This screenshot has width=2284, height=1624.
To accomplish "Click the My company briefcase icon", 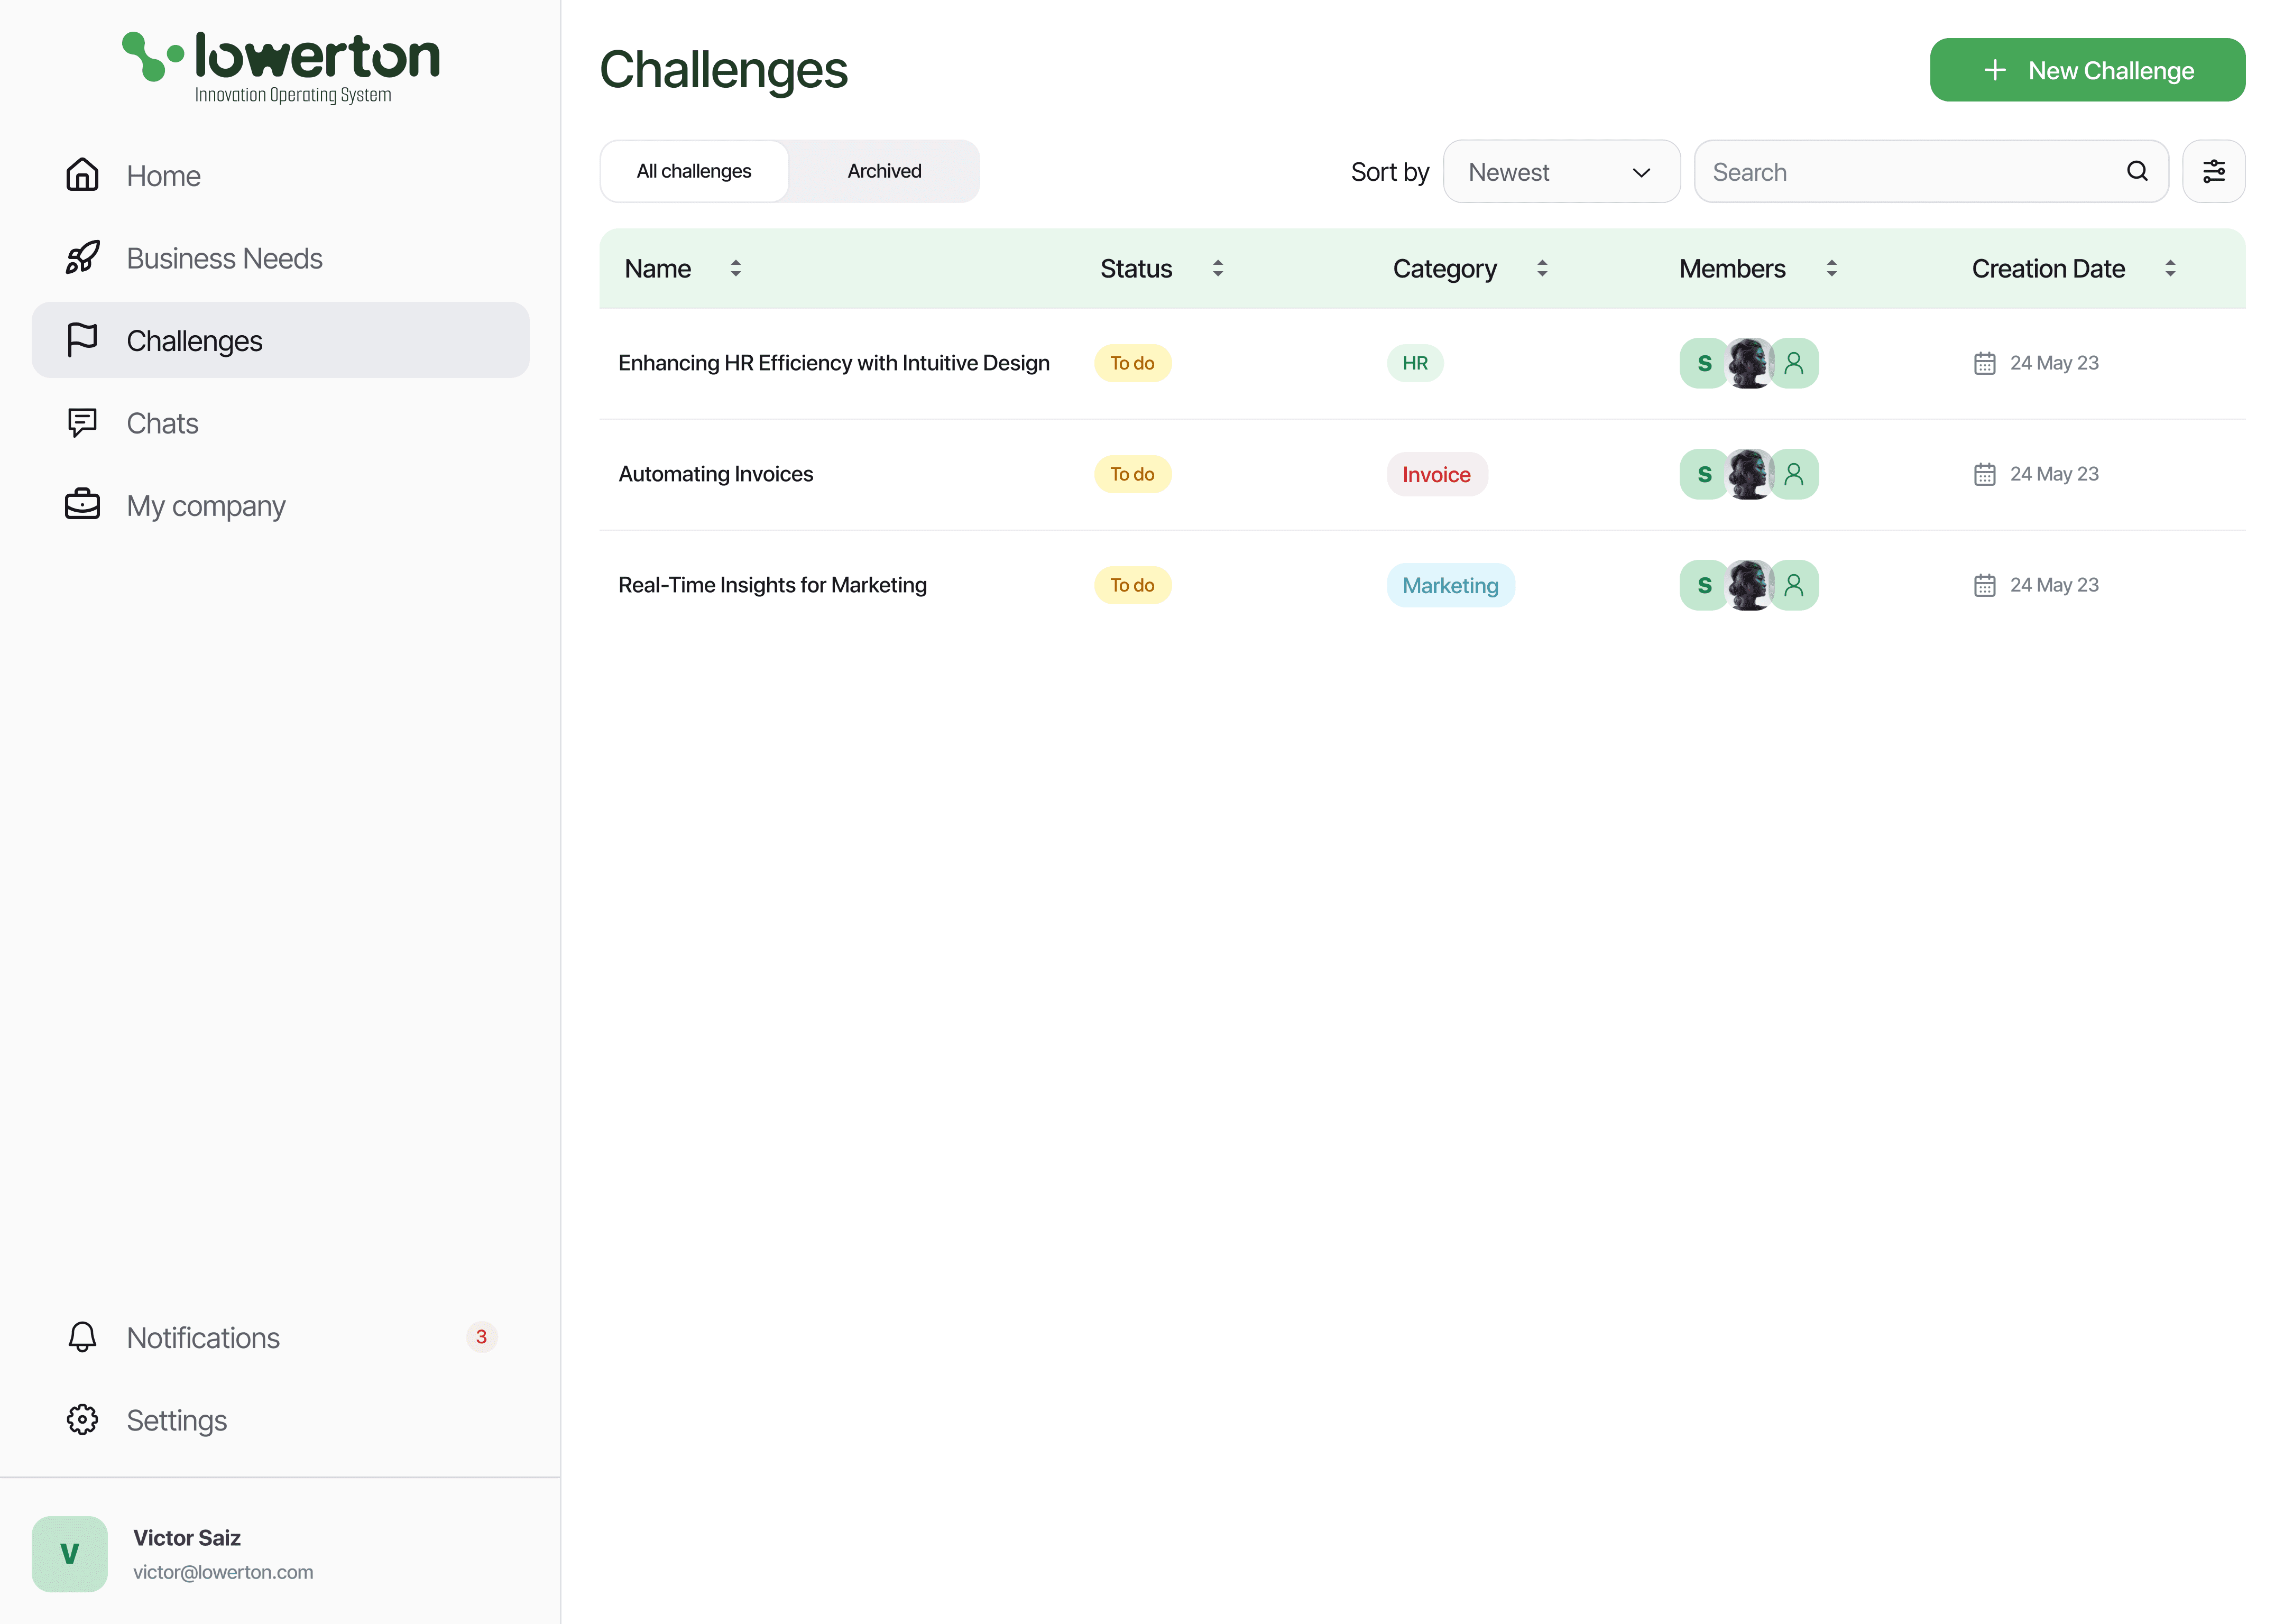I will [82, 504].
